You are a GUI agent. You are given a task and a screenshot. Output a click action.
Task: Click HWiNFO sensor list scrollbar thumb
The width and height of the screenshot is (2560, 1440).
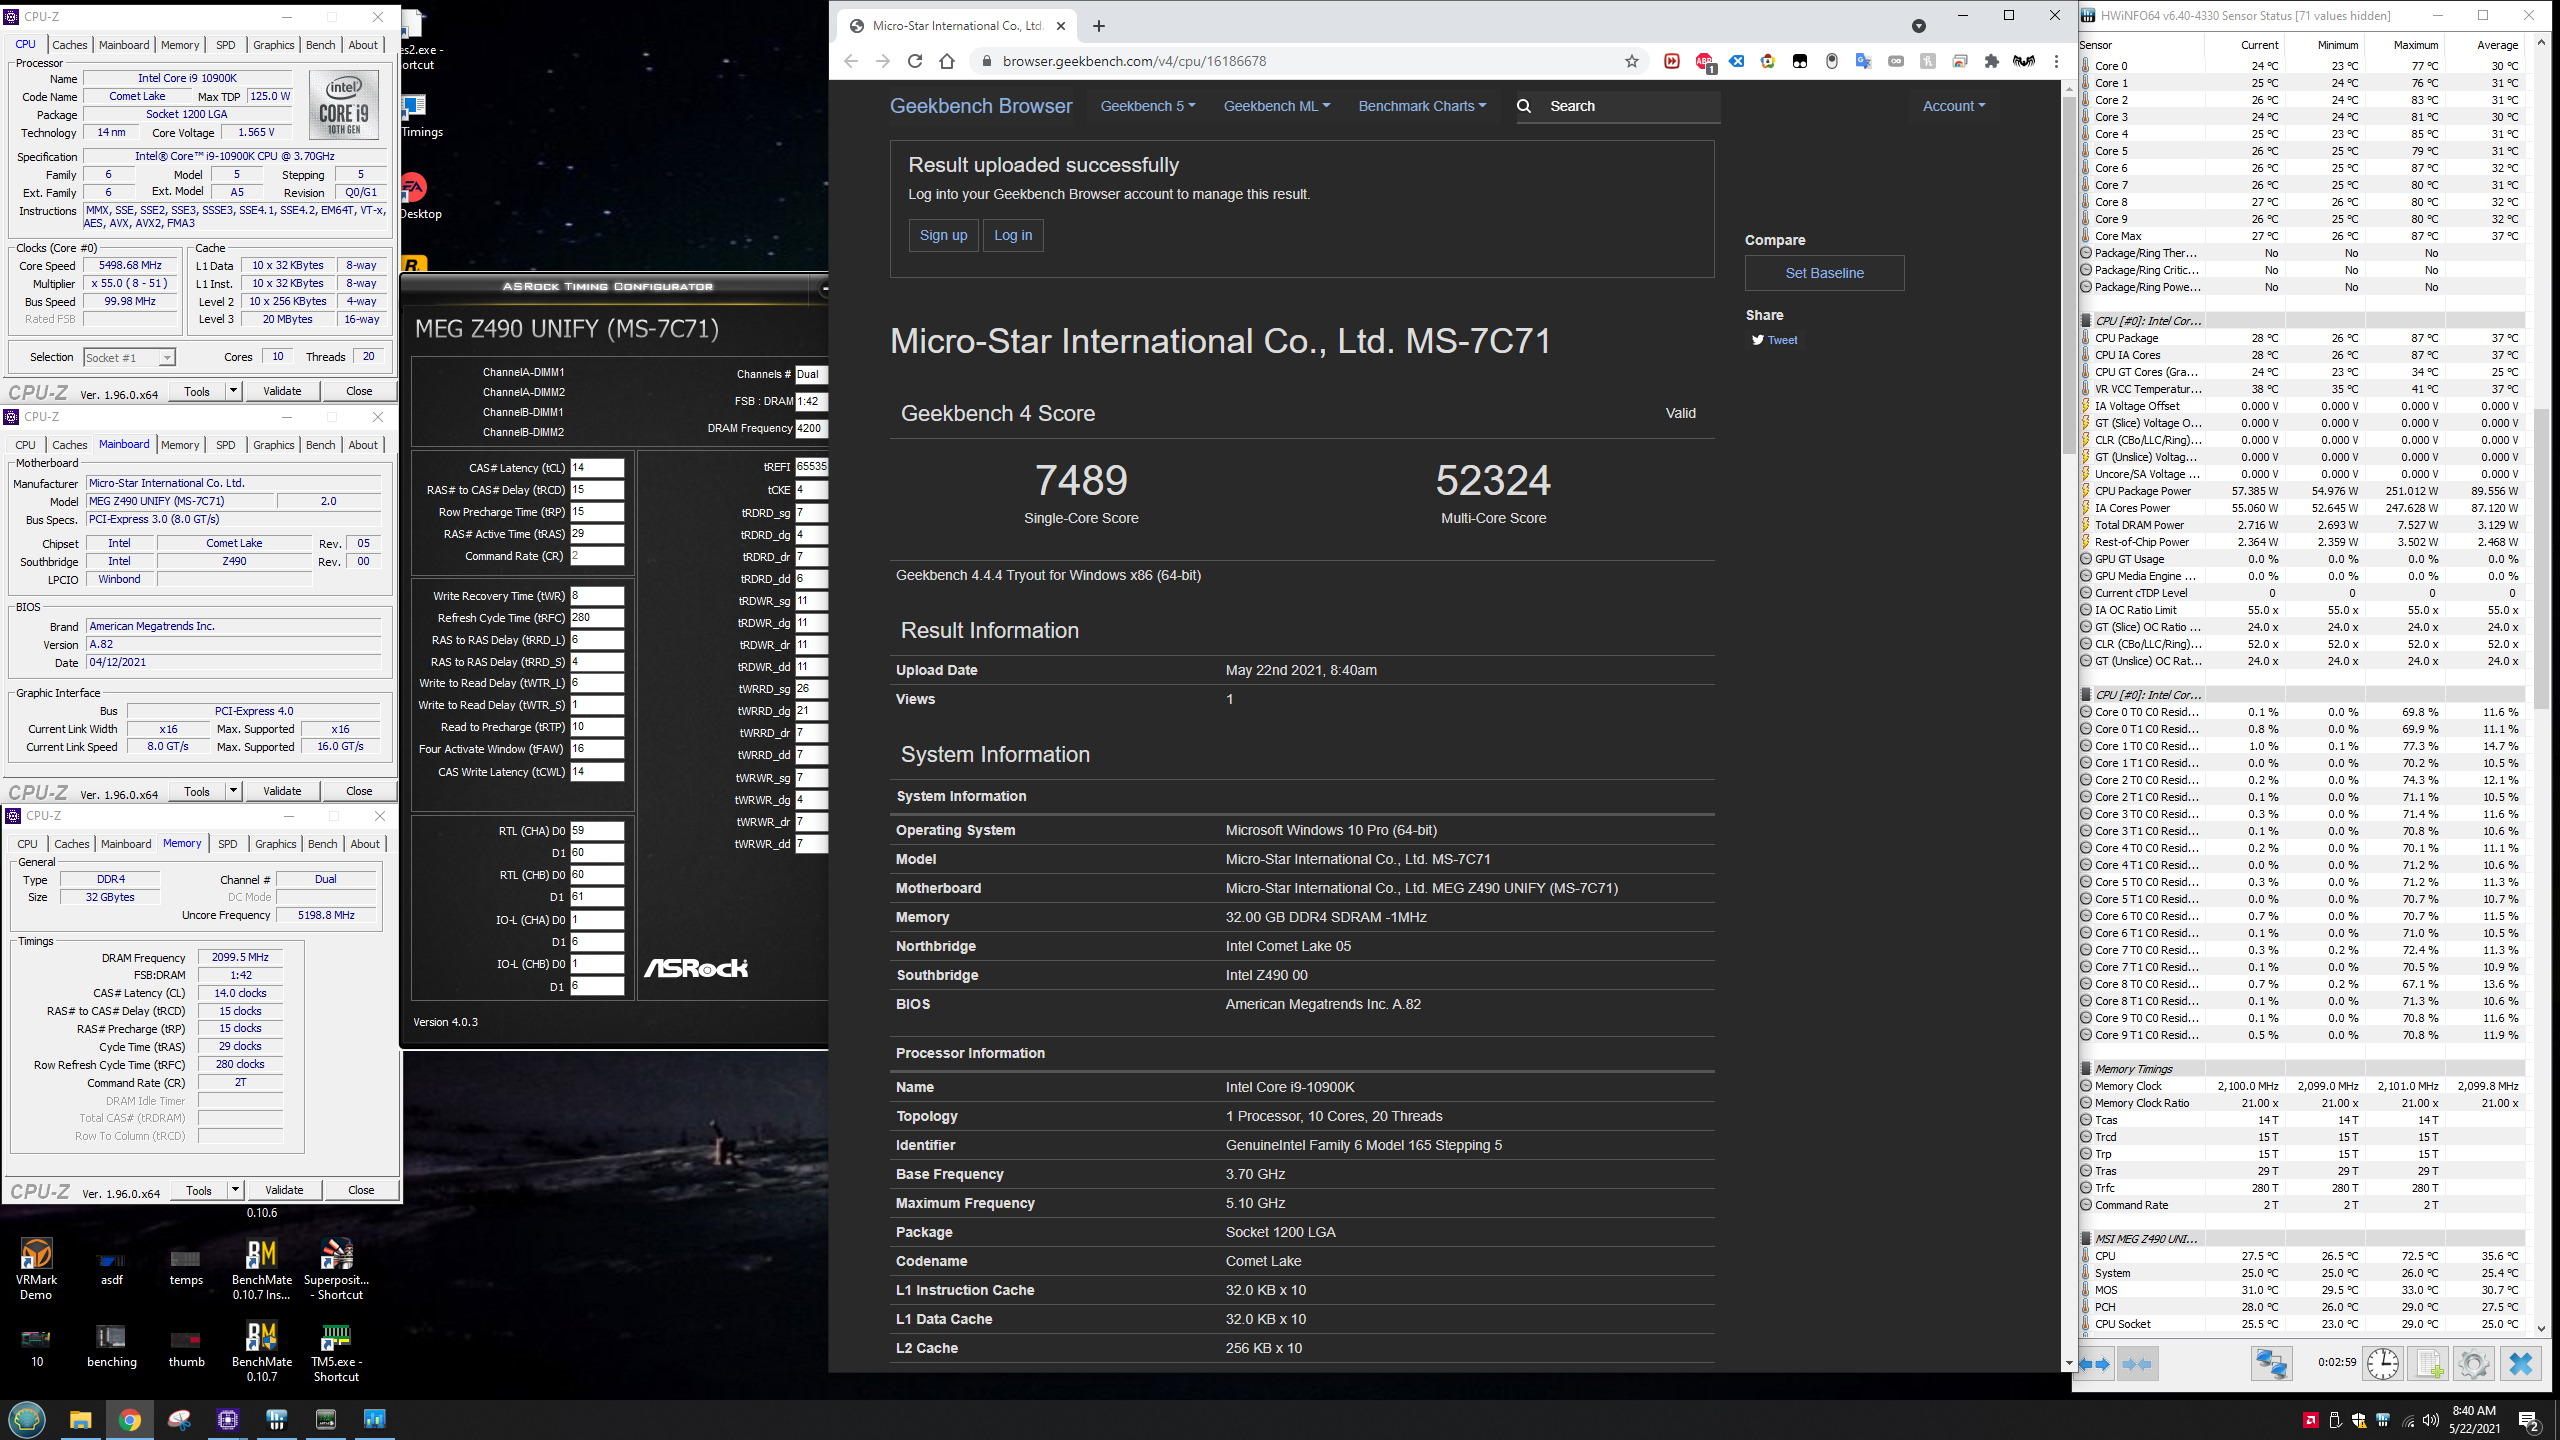click(2541, 558)
